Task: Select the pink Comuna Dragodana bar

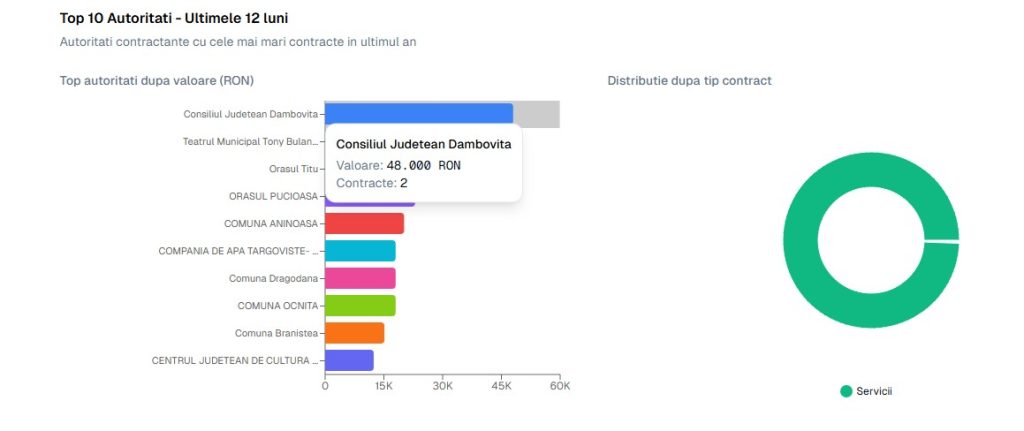Action: 360,278
